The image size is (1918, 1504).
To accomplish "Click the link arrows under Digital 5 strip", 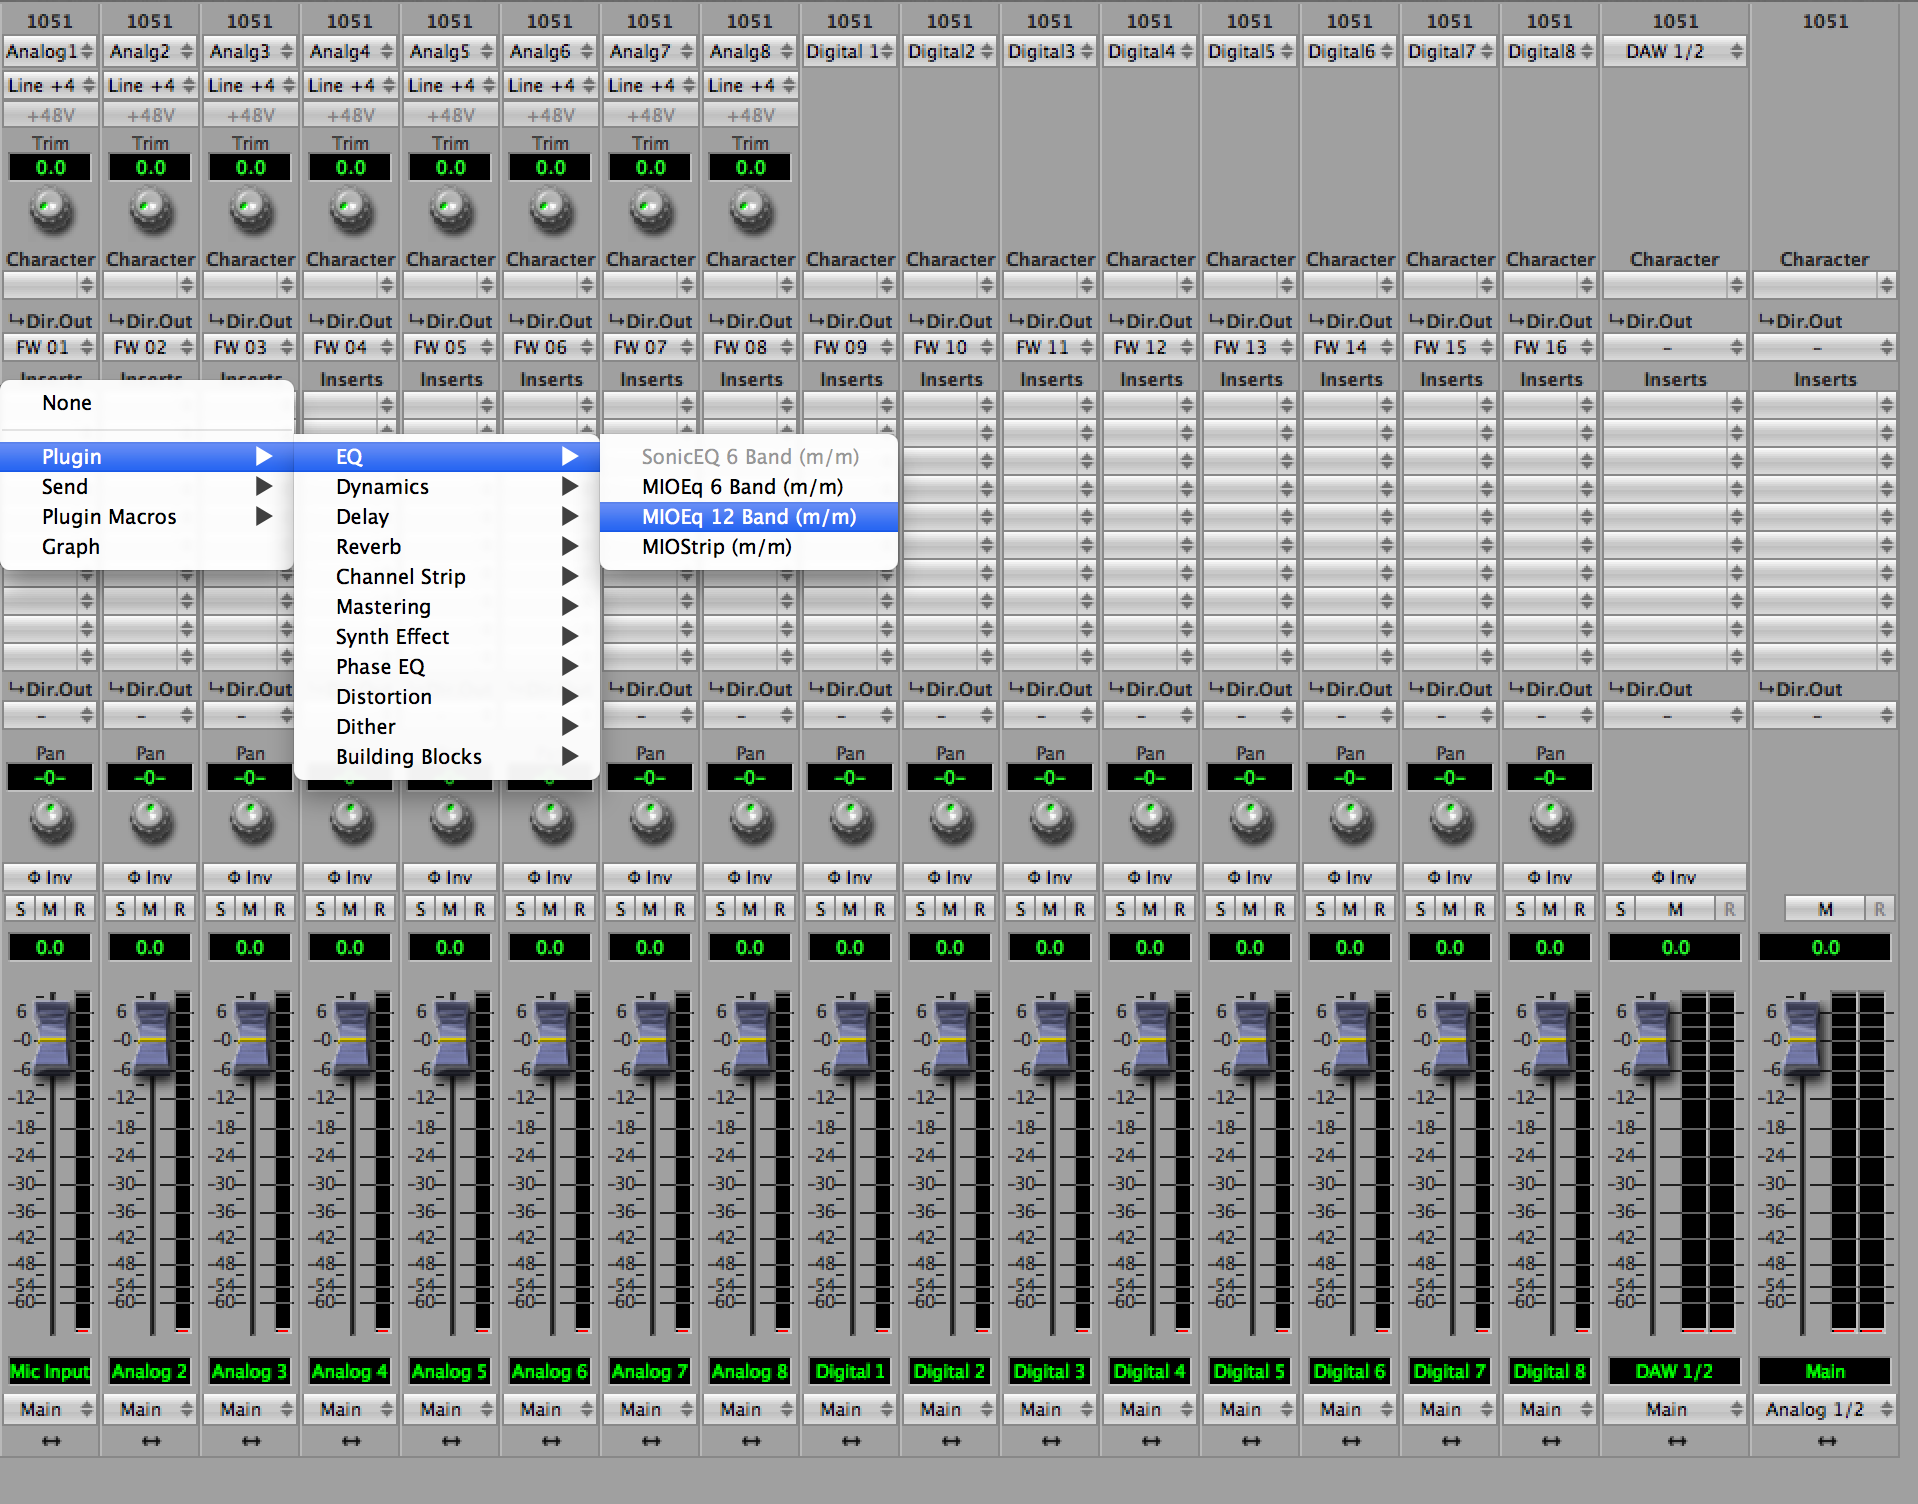I will click(1251, 1441).
